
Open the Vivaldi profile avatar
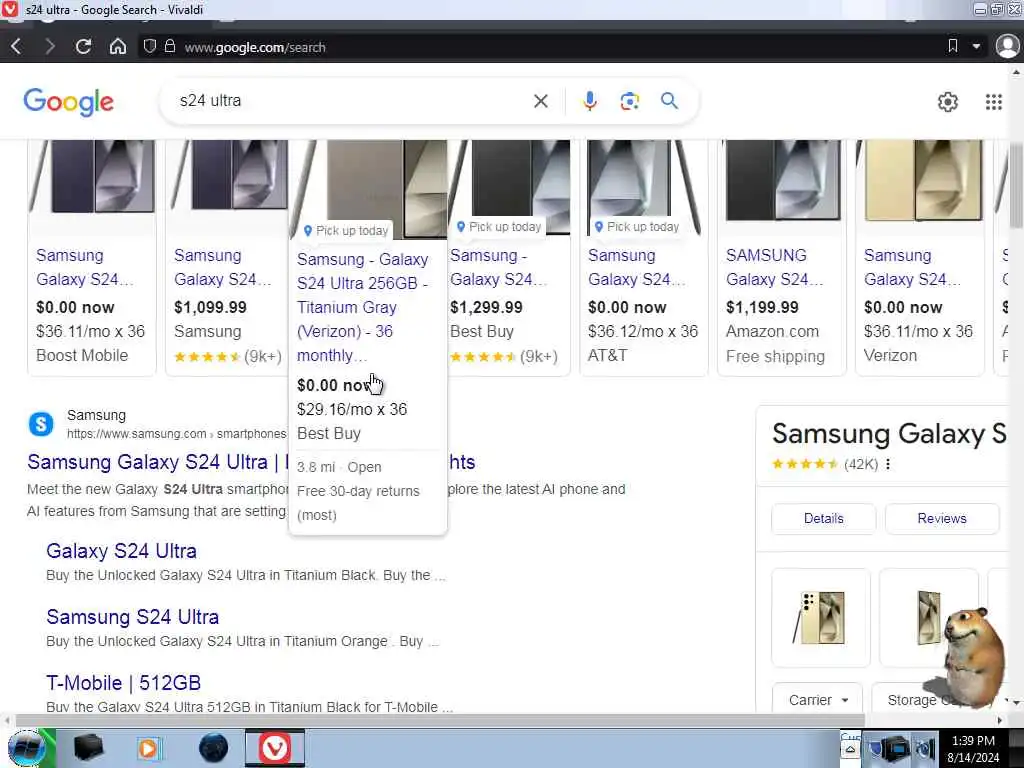click(1008, 46)
